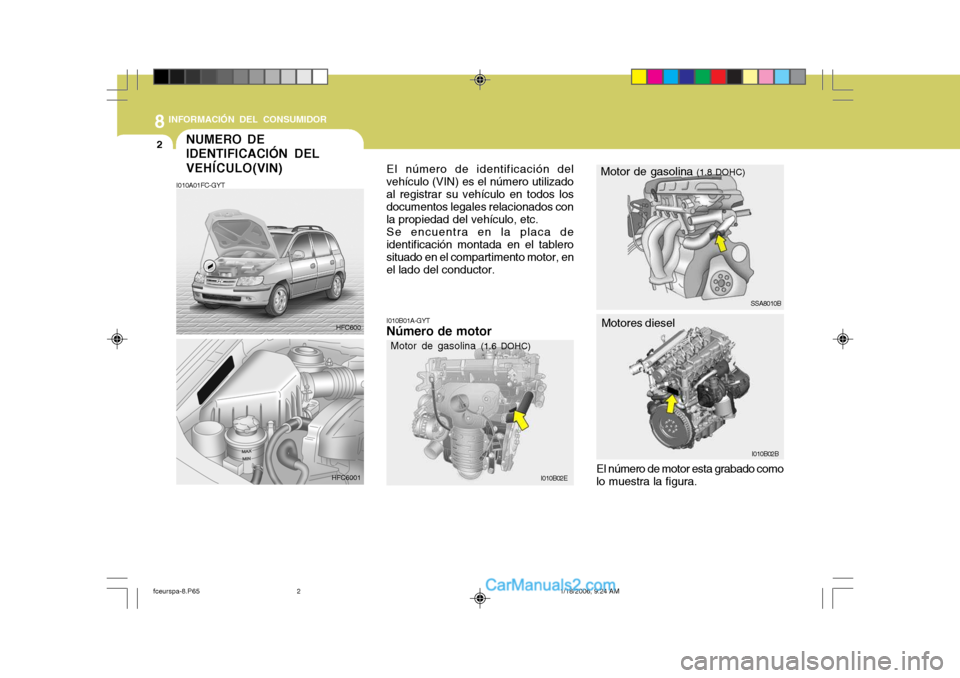Click the 'Motor de gasolina (1.8 DOHC)' caption
This screenshot has height=678, width=960.
[x=672, y=172]
